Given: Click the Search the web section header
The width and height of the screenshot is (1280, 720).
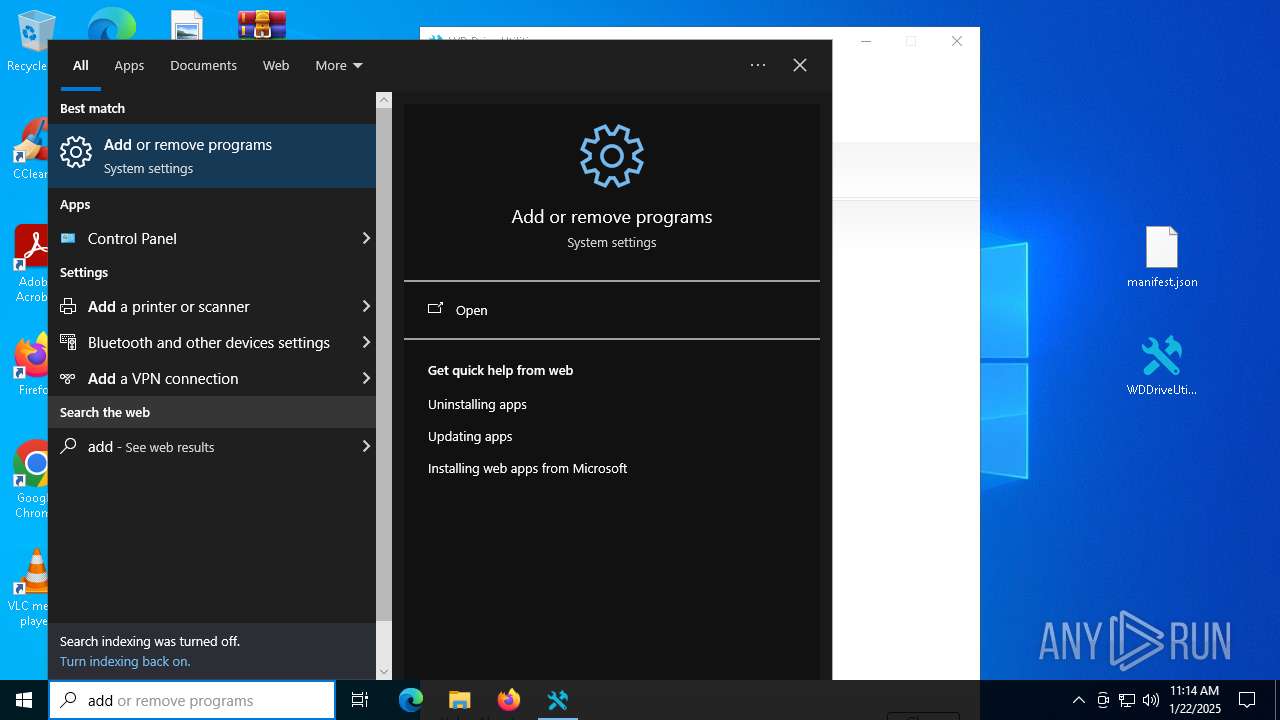Looking at the screenshot, I should (105, 412).
